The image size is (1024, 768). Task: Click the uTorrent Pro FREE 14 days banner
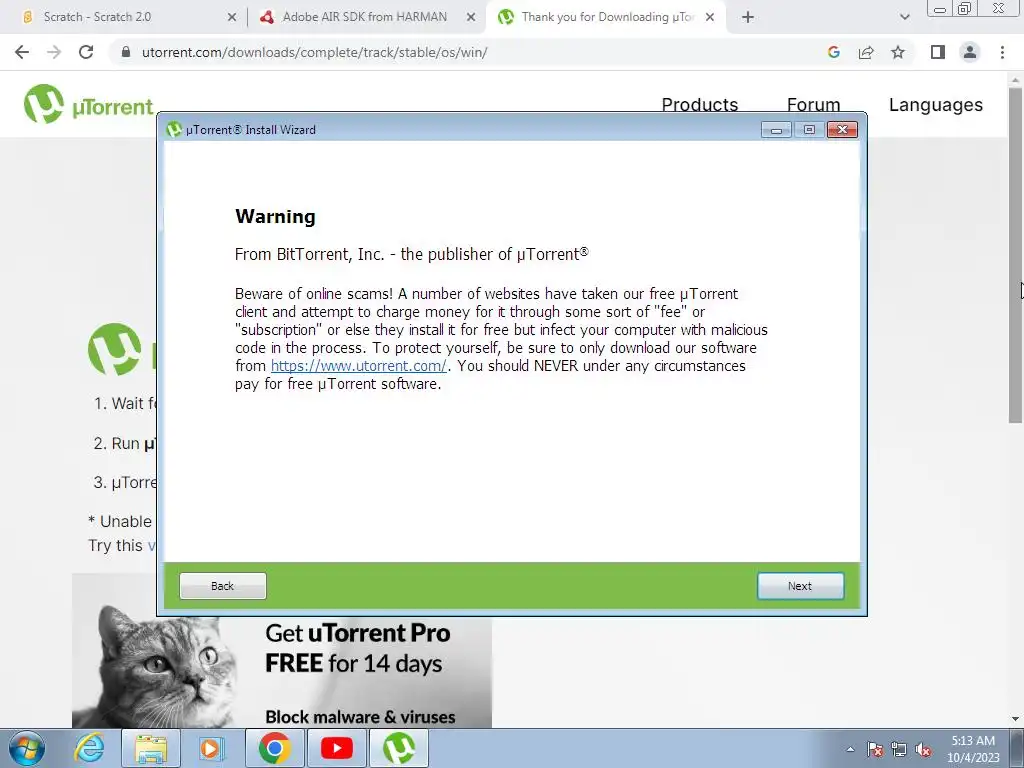[281, 673]
